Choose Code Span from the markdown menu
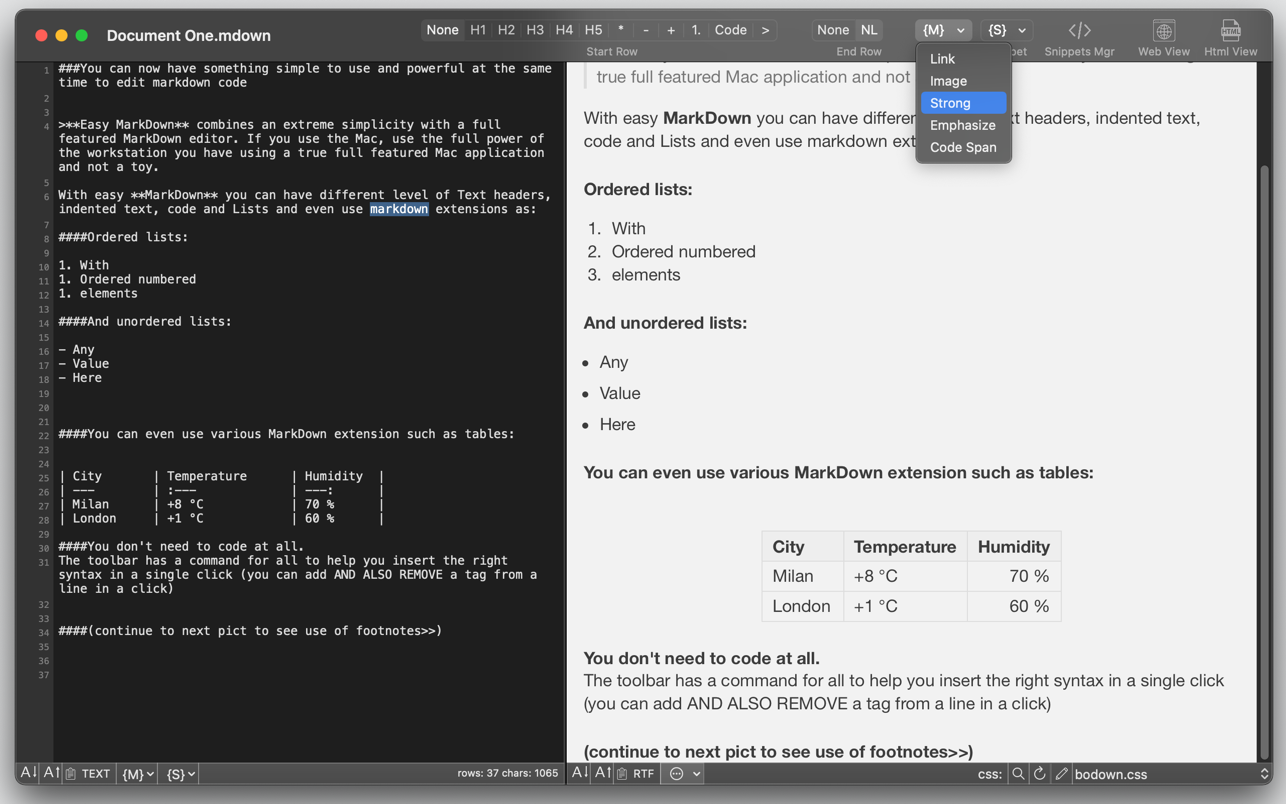 [963, 147]
